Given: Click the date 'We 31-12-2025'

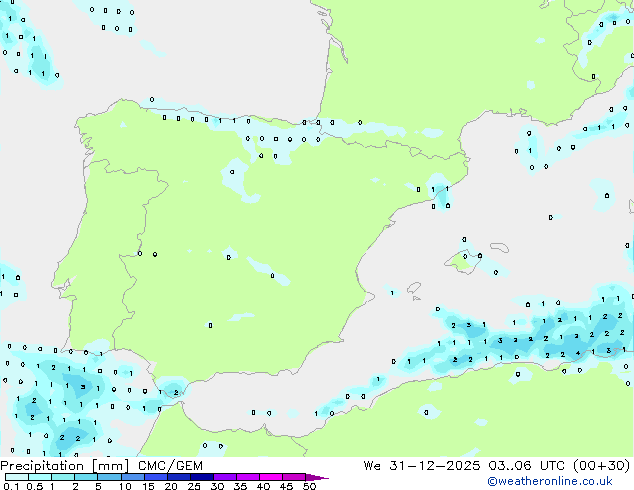Looking at the screenshot, I should tap(422, 466).
